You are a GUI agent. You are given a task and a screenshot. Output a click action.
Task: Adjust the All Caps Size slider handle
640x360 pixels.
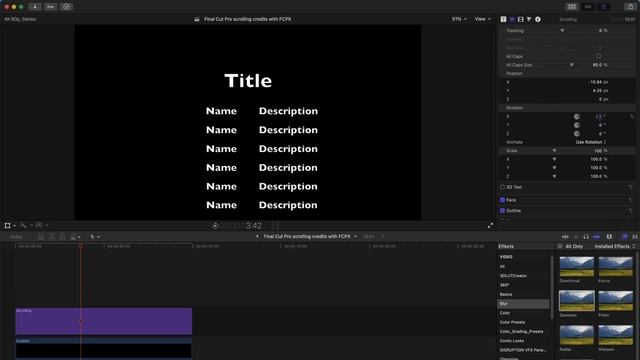pyautogui.click(x=571, y=65)
